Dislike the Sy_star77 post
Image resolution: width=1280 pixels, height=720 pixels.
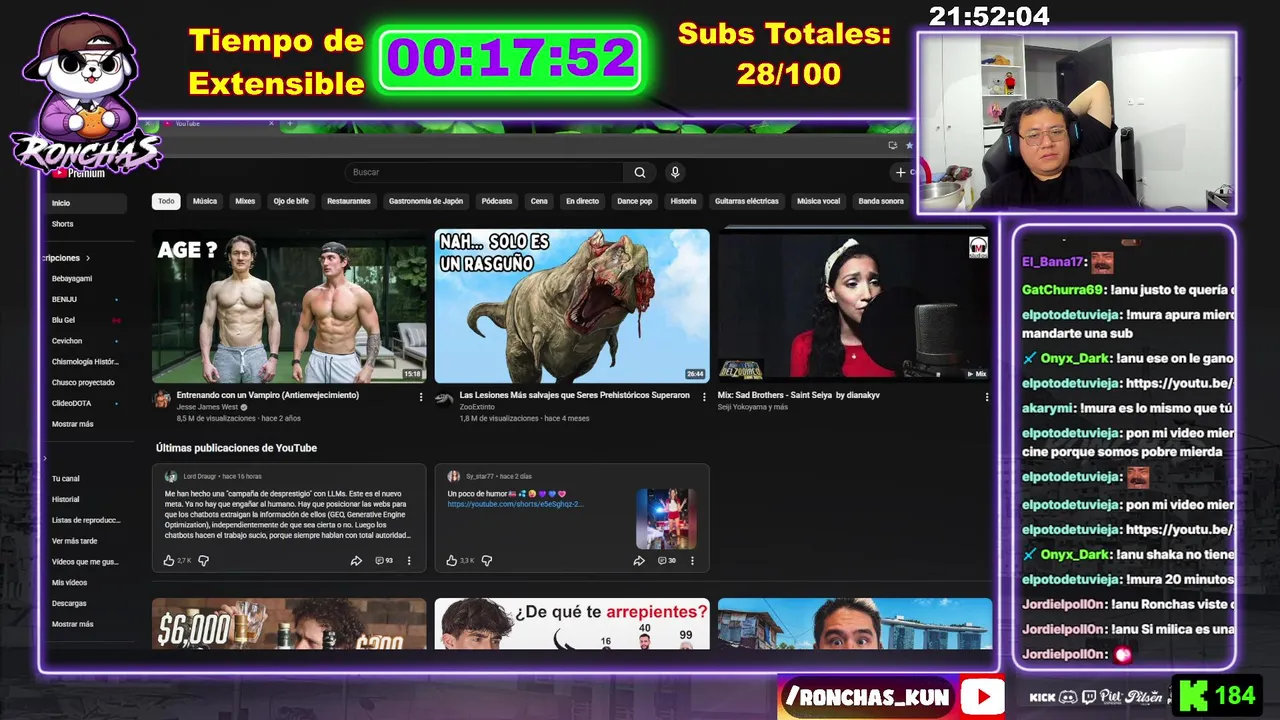coord(487,561)
